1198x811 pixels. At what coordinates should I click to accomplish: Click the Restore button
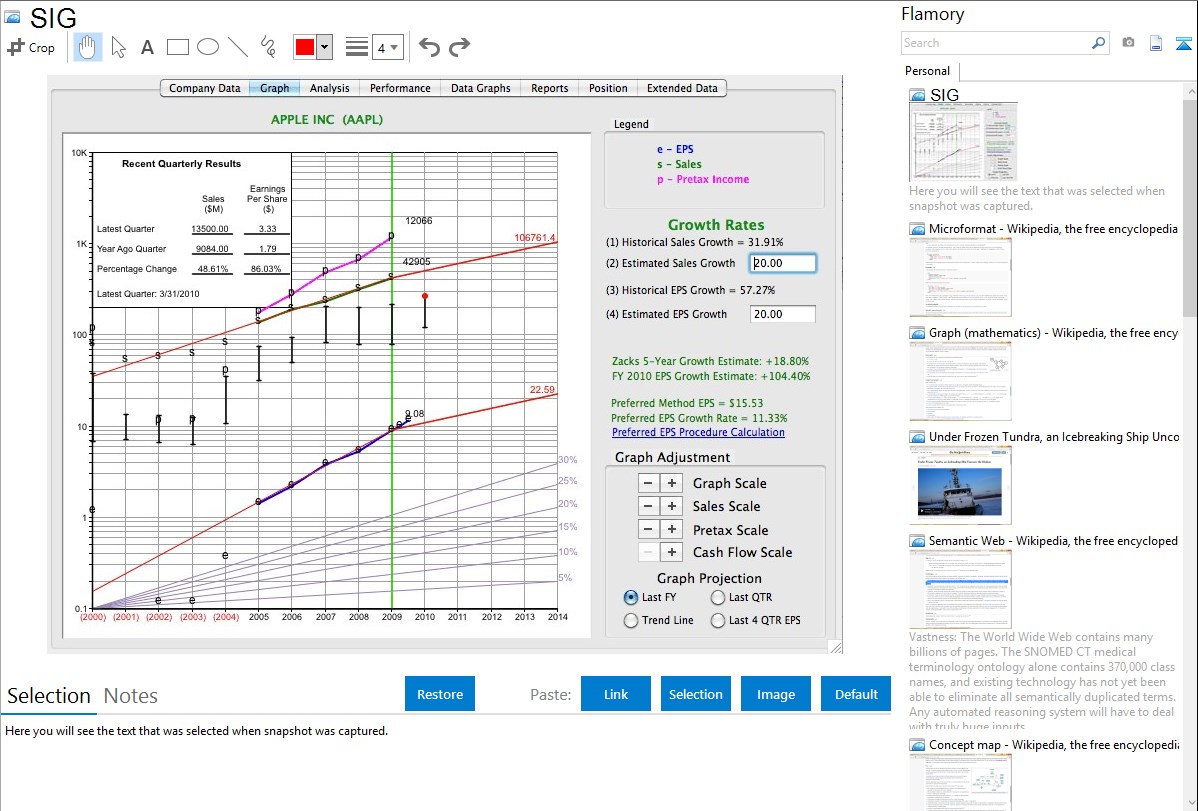coord(440,694)
